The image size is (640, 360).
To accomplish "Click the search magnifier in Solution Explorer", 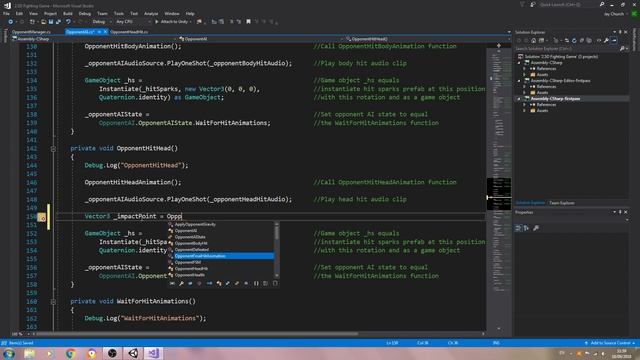I will coord(622,49).
